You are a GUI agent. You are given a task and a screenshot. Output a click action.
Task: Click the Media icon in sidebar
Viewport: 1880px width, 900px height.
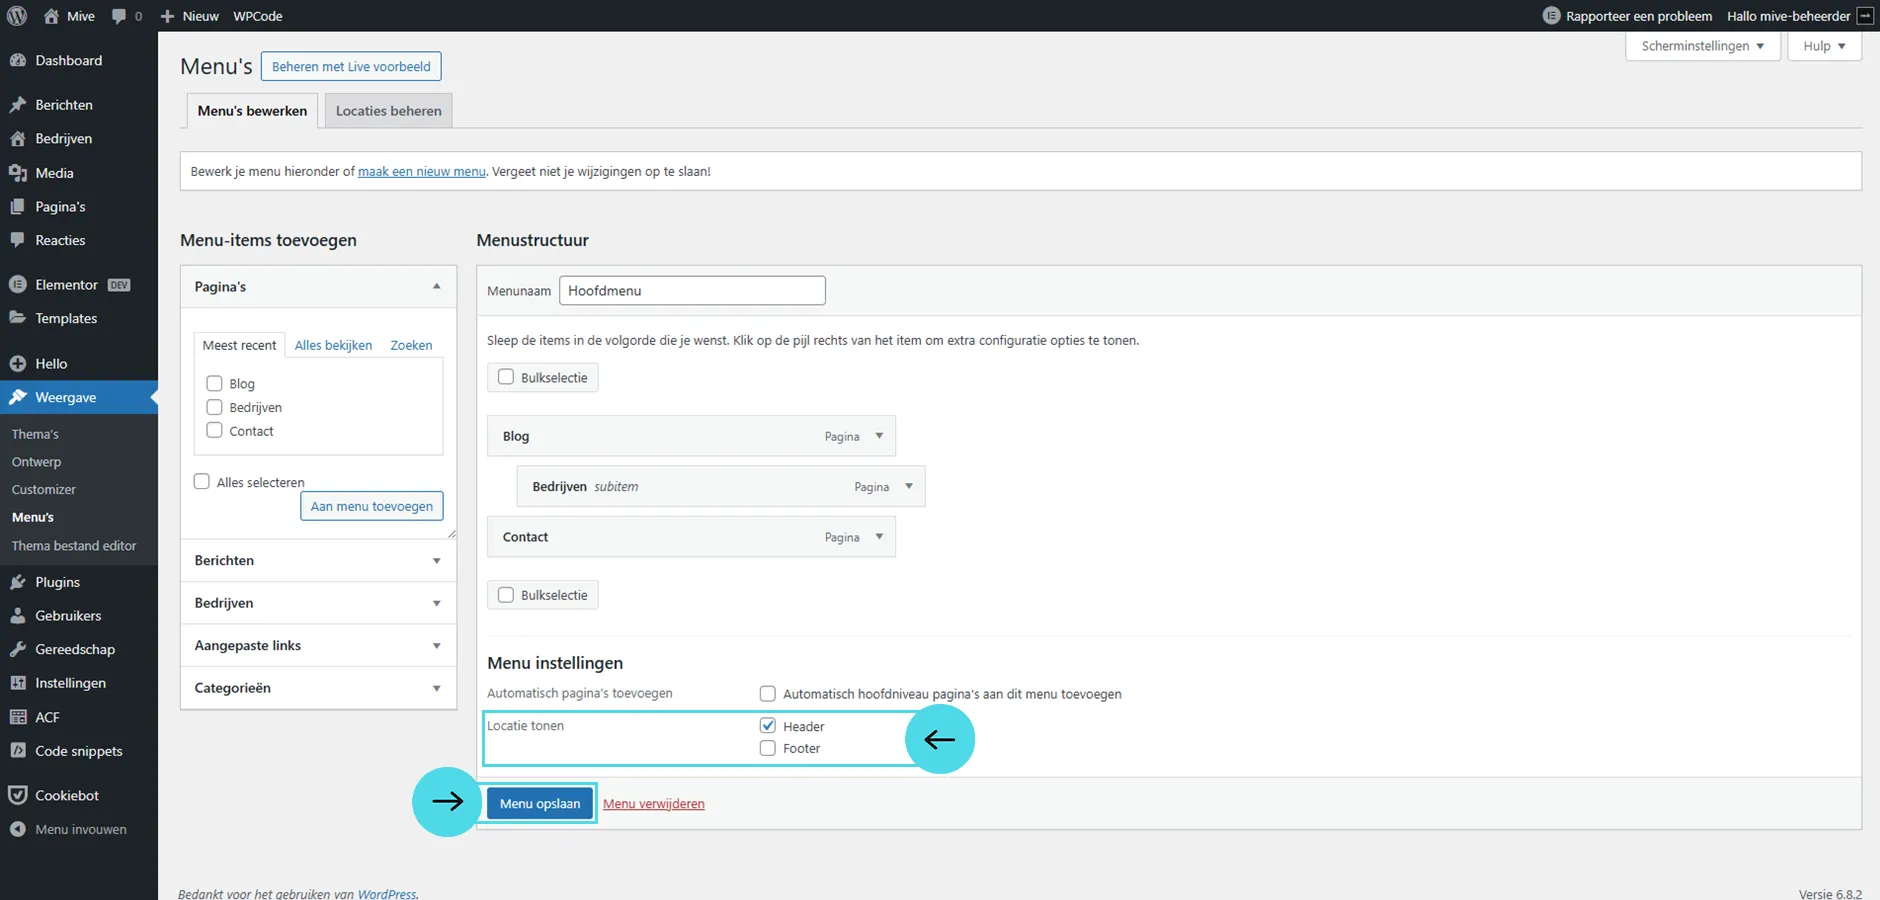17,173
